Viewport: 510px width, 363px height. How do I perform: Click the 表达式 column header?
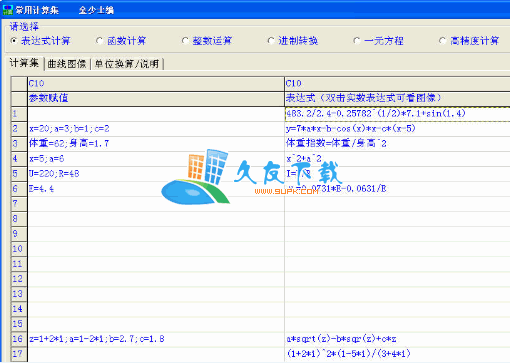coord(397,98)
